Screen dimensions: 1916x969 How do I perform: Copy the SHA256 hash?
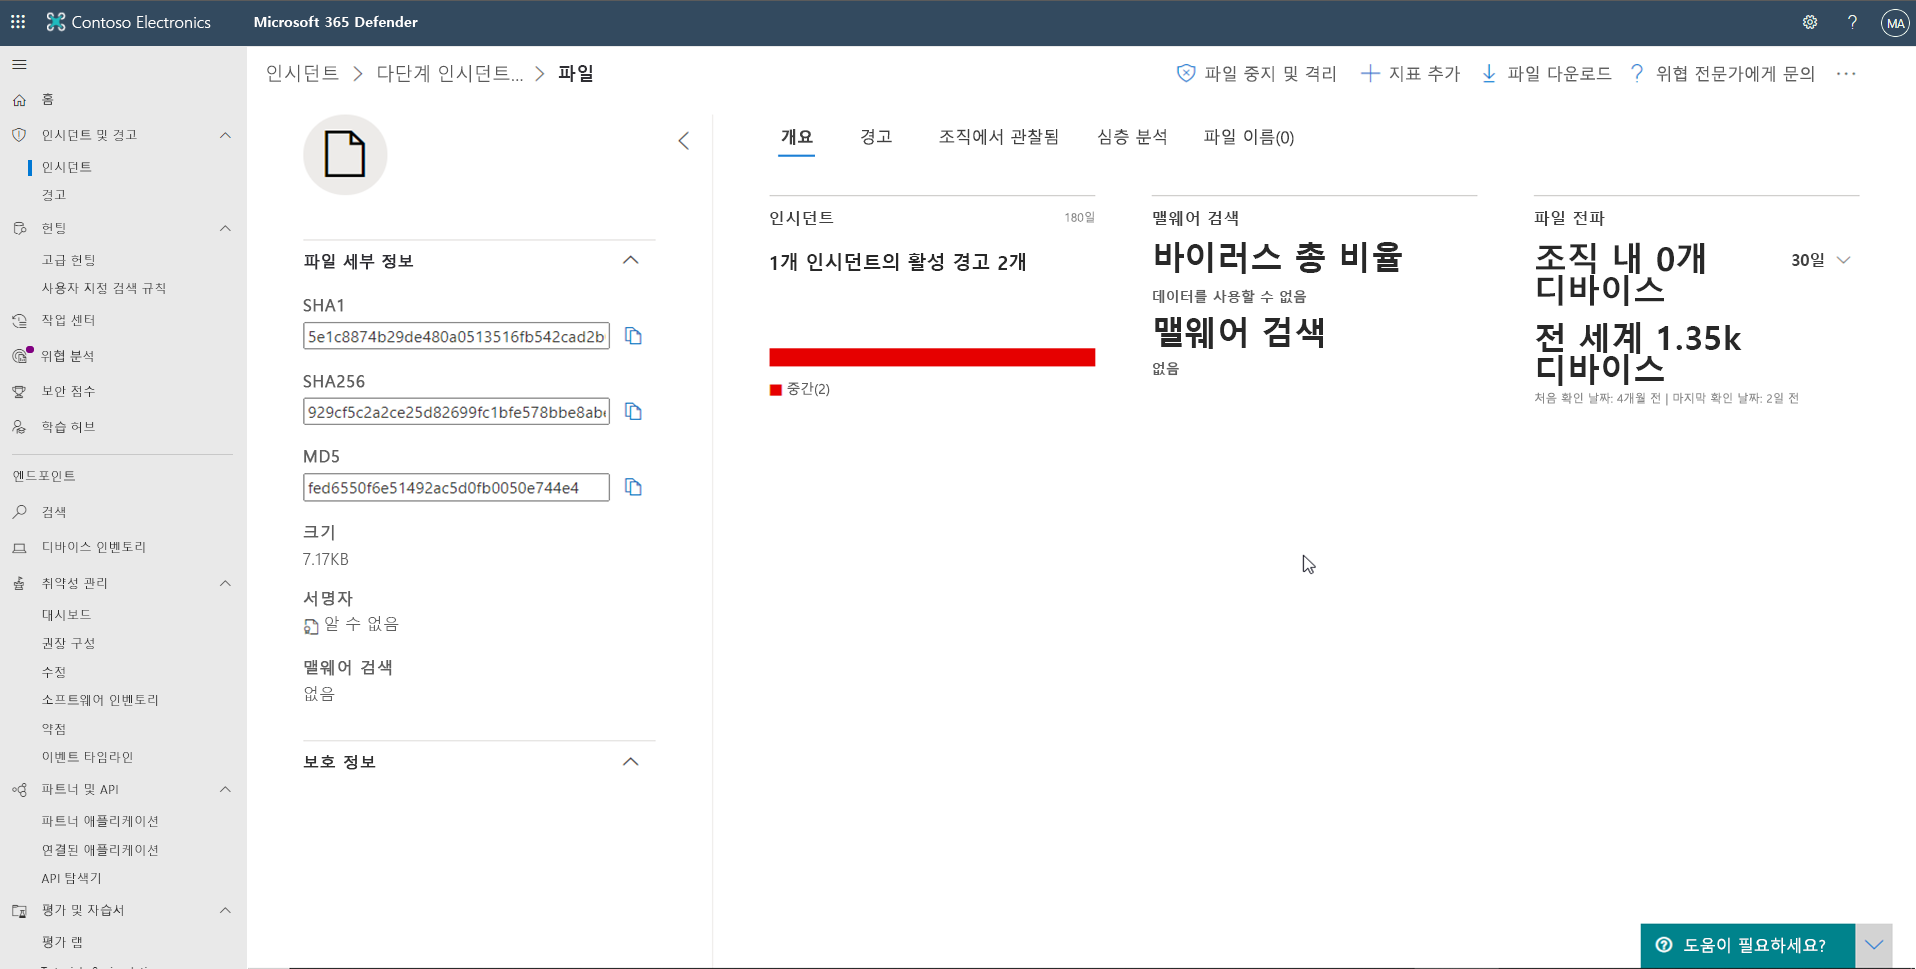pyautogui.click(x=633, y=411)
